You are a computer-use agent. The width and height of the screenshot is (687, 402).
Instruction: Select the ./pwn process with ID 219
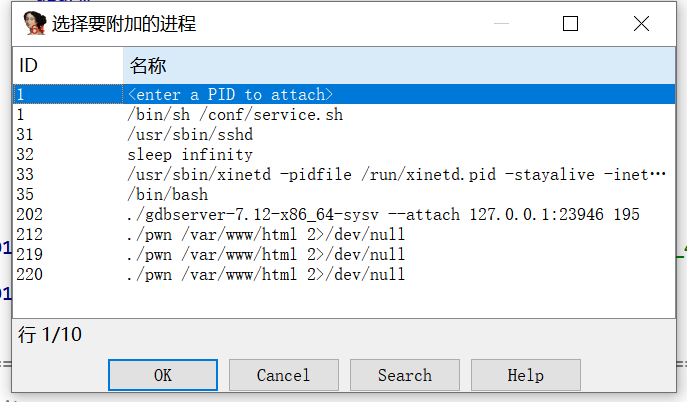coord(344,254)
